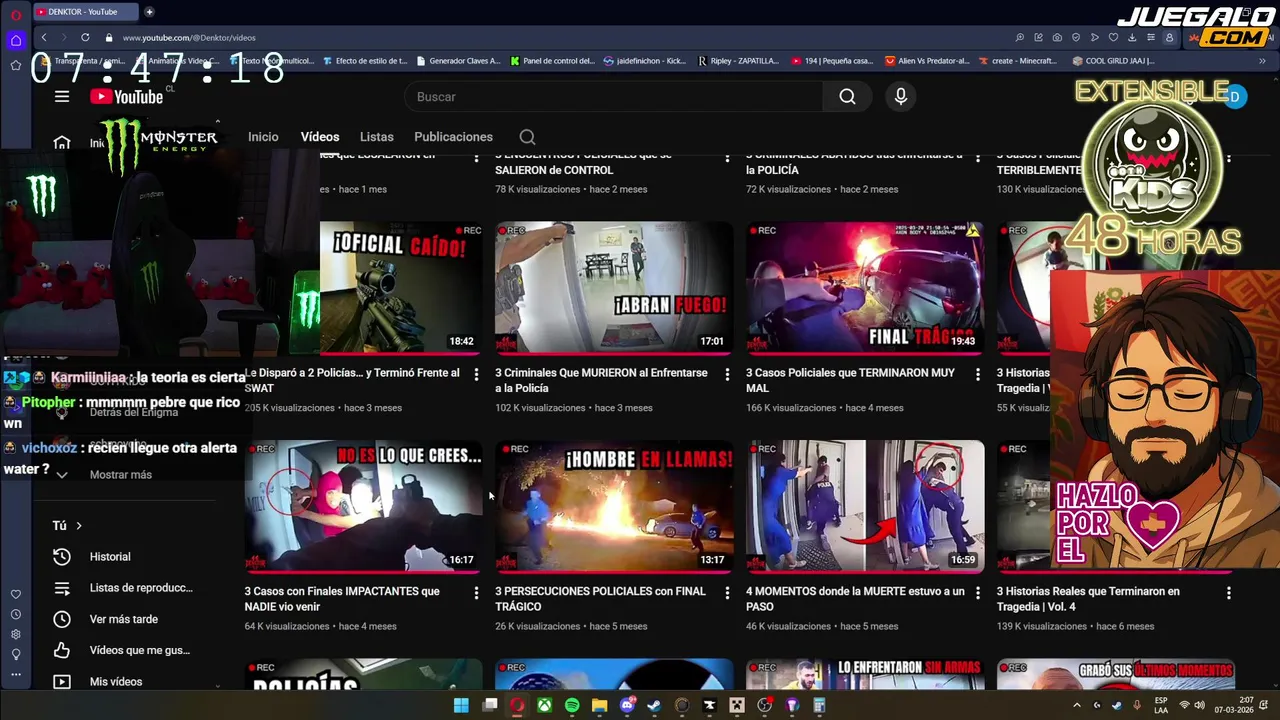Open Opera sidebar history clock icon
Screen dimensions: 1280x720
point(16,614)
